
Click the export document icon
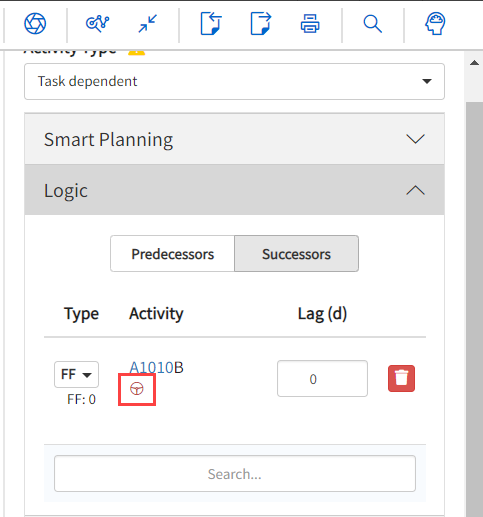pos(261,23)
